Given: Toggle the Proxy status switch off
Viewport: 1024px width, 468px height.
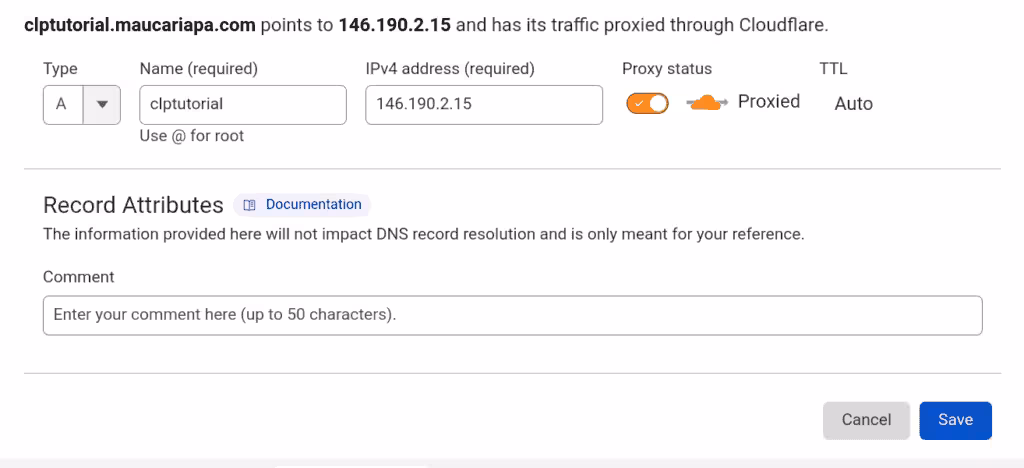Looking at the screenshot, I should click(x=647, y=103).
